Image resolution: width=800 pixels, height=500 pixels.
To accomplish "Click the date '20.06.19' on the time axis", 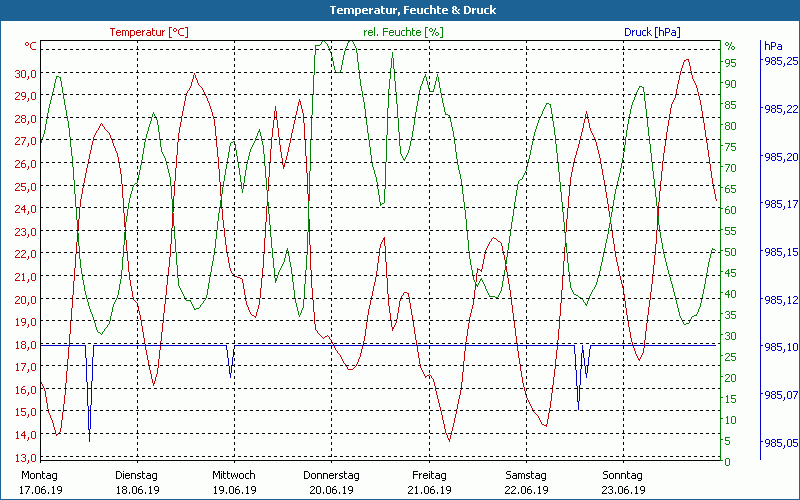I will pyautogui.click(x=331, y=490).
